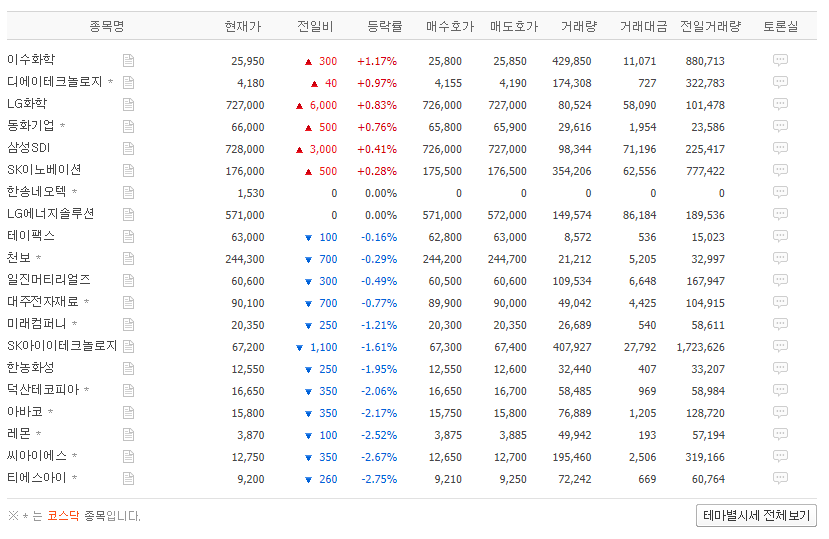829x539 pixels.
Task: Open discussion room for 아바코
Action: pos(780,412)
